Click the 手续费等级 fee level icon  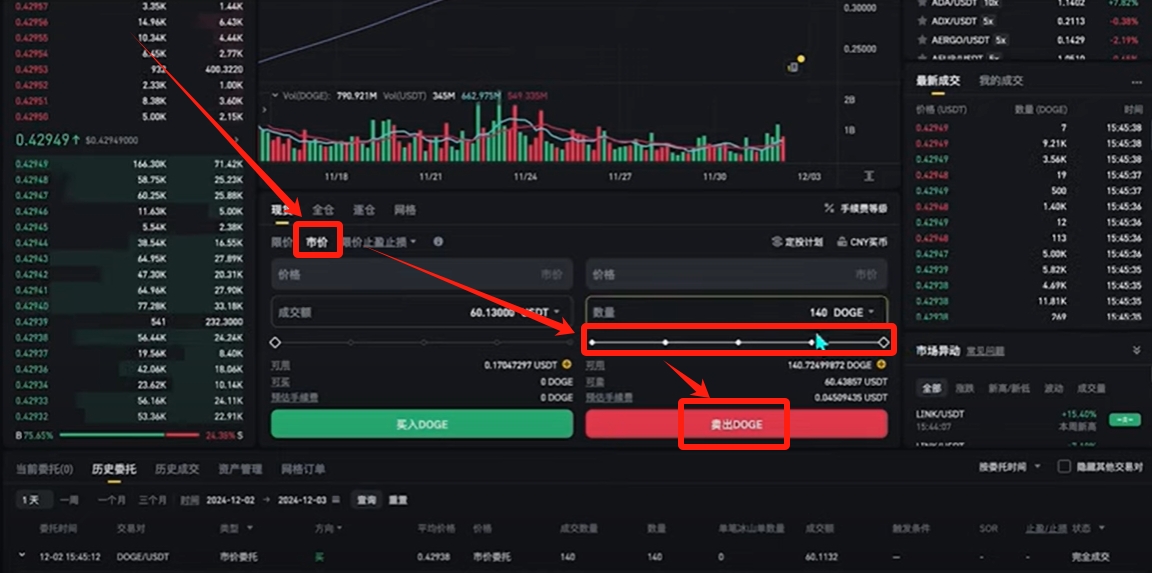(829, 209)
